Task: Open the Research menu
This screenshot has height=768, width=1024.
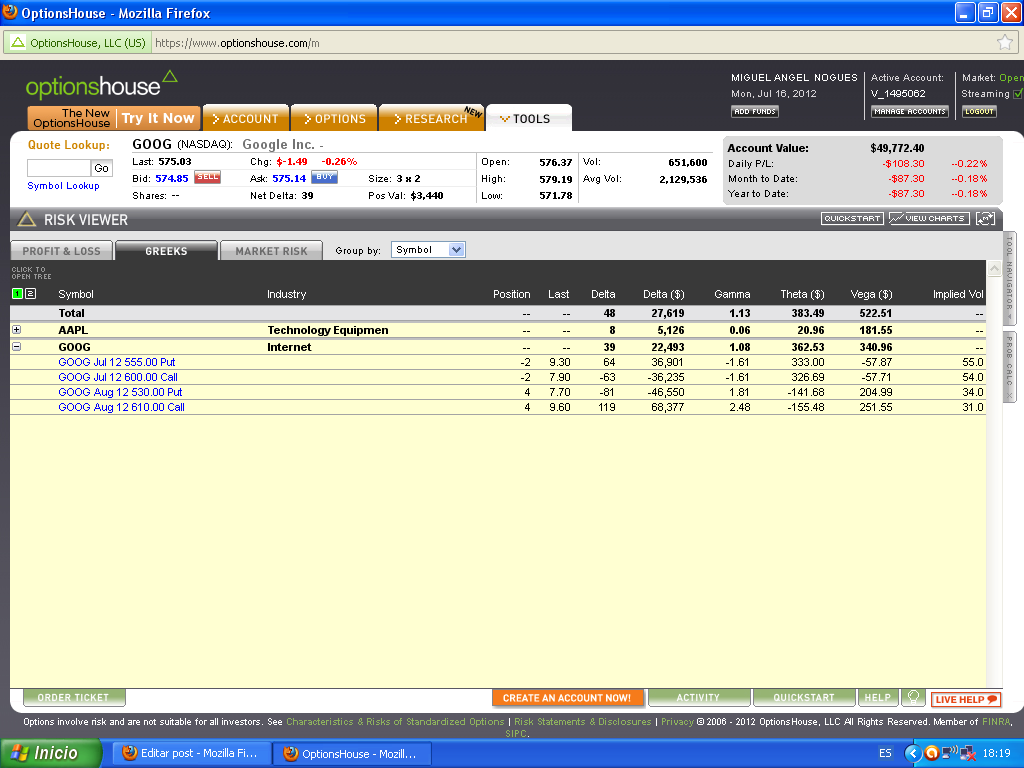Action: point(431,118)
